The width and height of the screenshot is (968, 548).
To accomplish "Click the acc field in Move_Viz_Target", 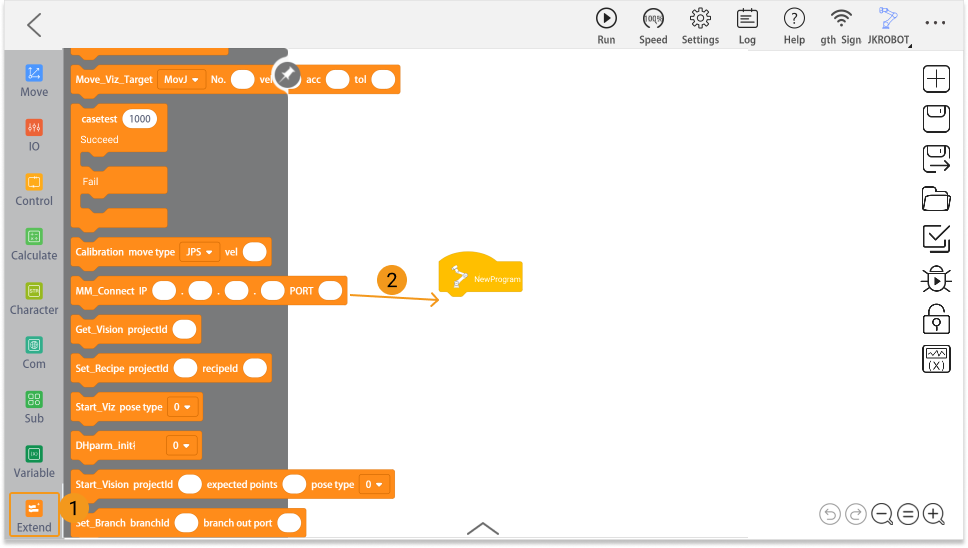I will click(x=337, y=80).
